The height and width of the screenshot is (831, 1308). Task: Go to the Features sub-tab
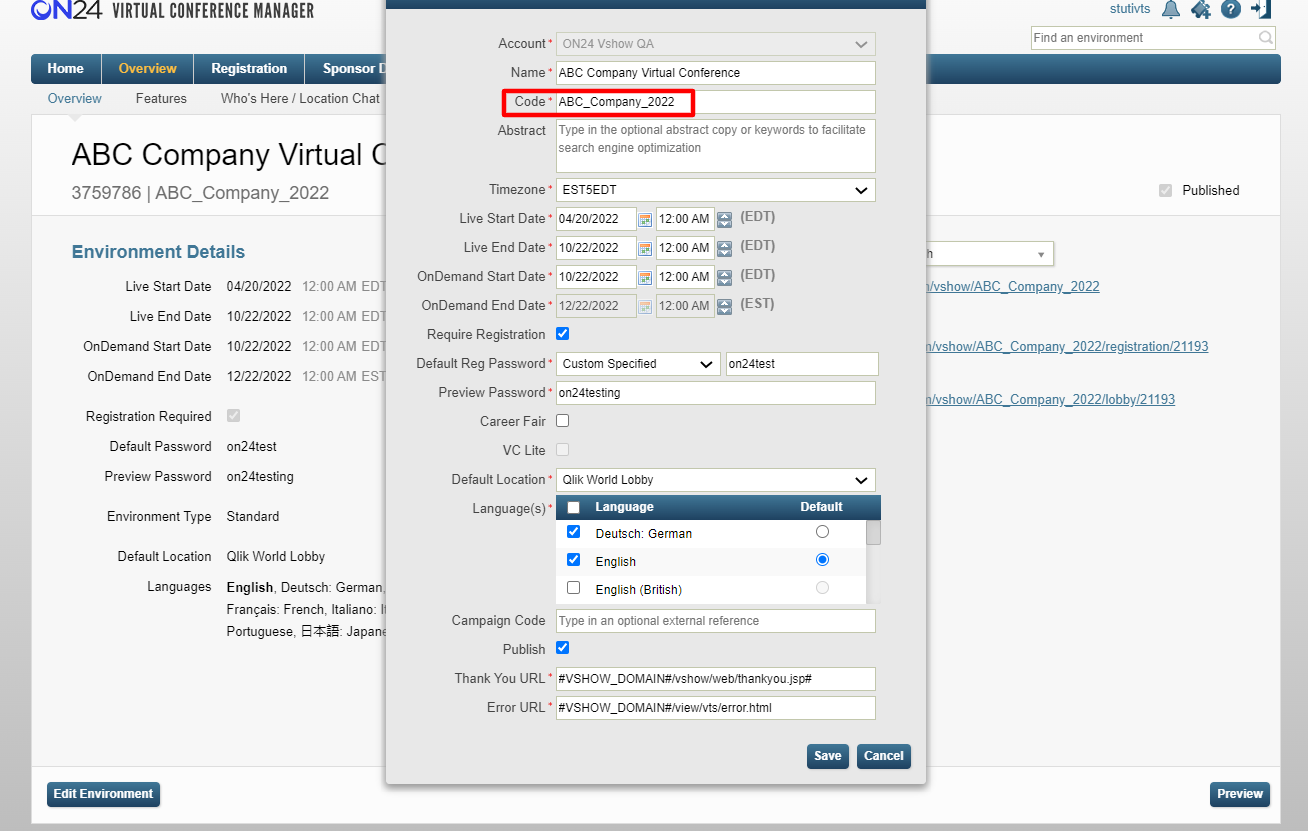[161, 99]
